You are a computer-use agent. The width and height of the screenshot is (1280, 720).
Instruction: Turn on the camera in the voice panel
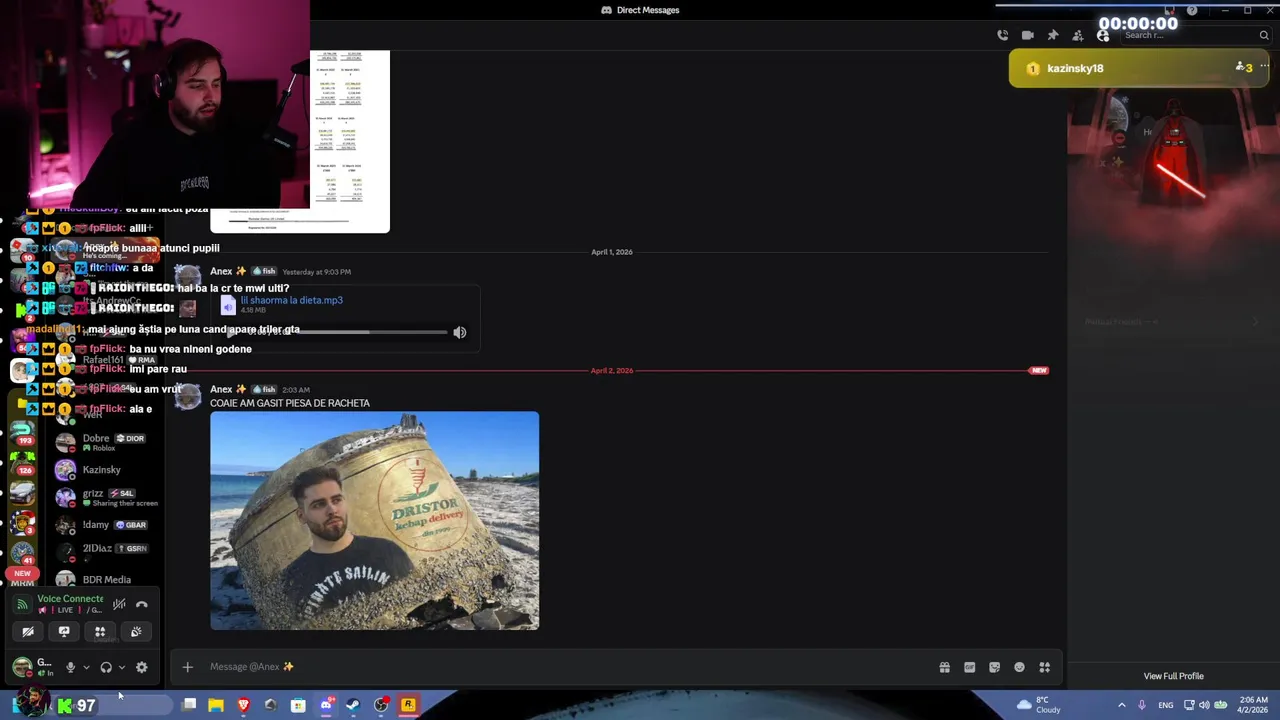coord(28,631)
